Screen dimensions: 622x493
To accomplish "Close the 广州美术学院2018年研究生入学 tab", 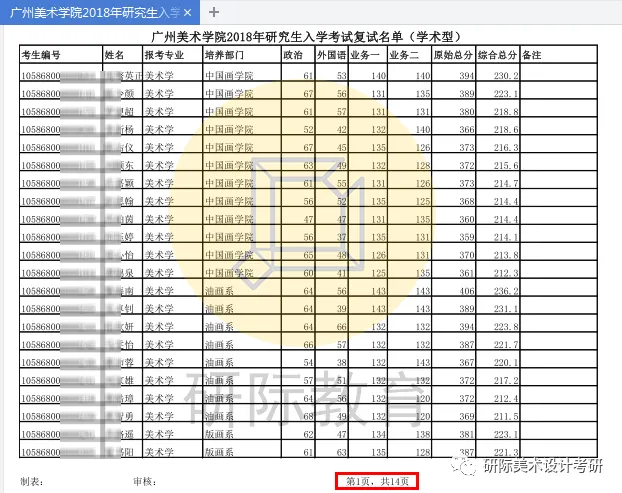I will coord(188,13).
